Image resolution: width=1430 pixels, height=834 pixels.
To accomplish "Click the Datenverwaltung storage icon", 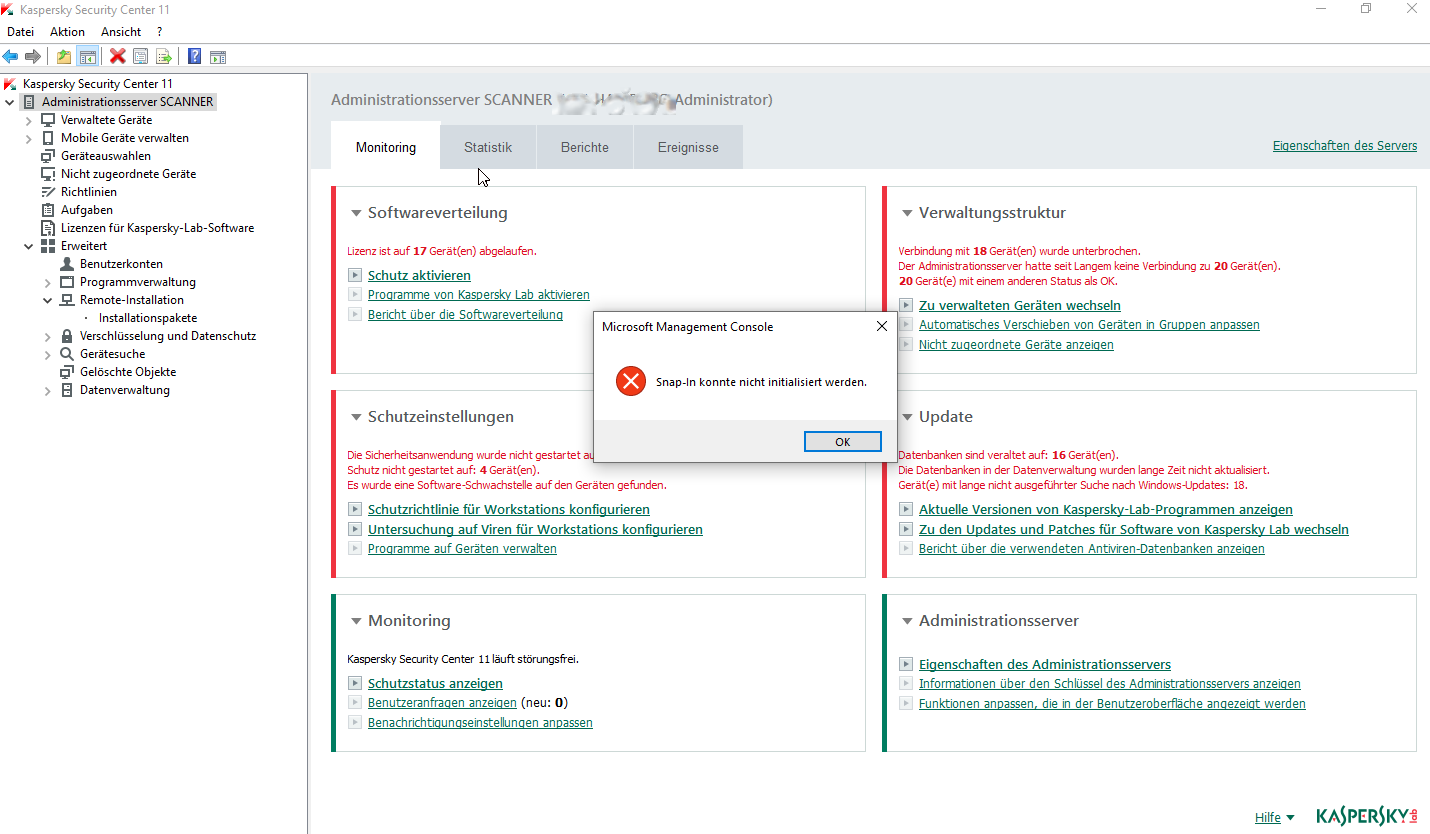I will point(67,390).
